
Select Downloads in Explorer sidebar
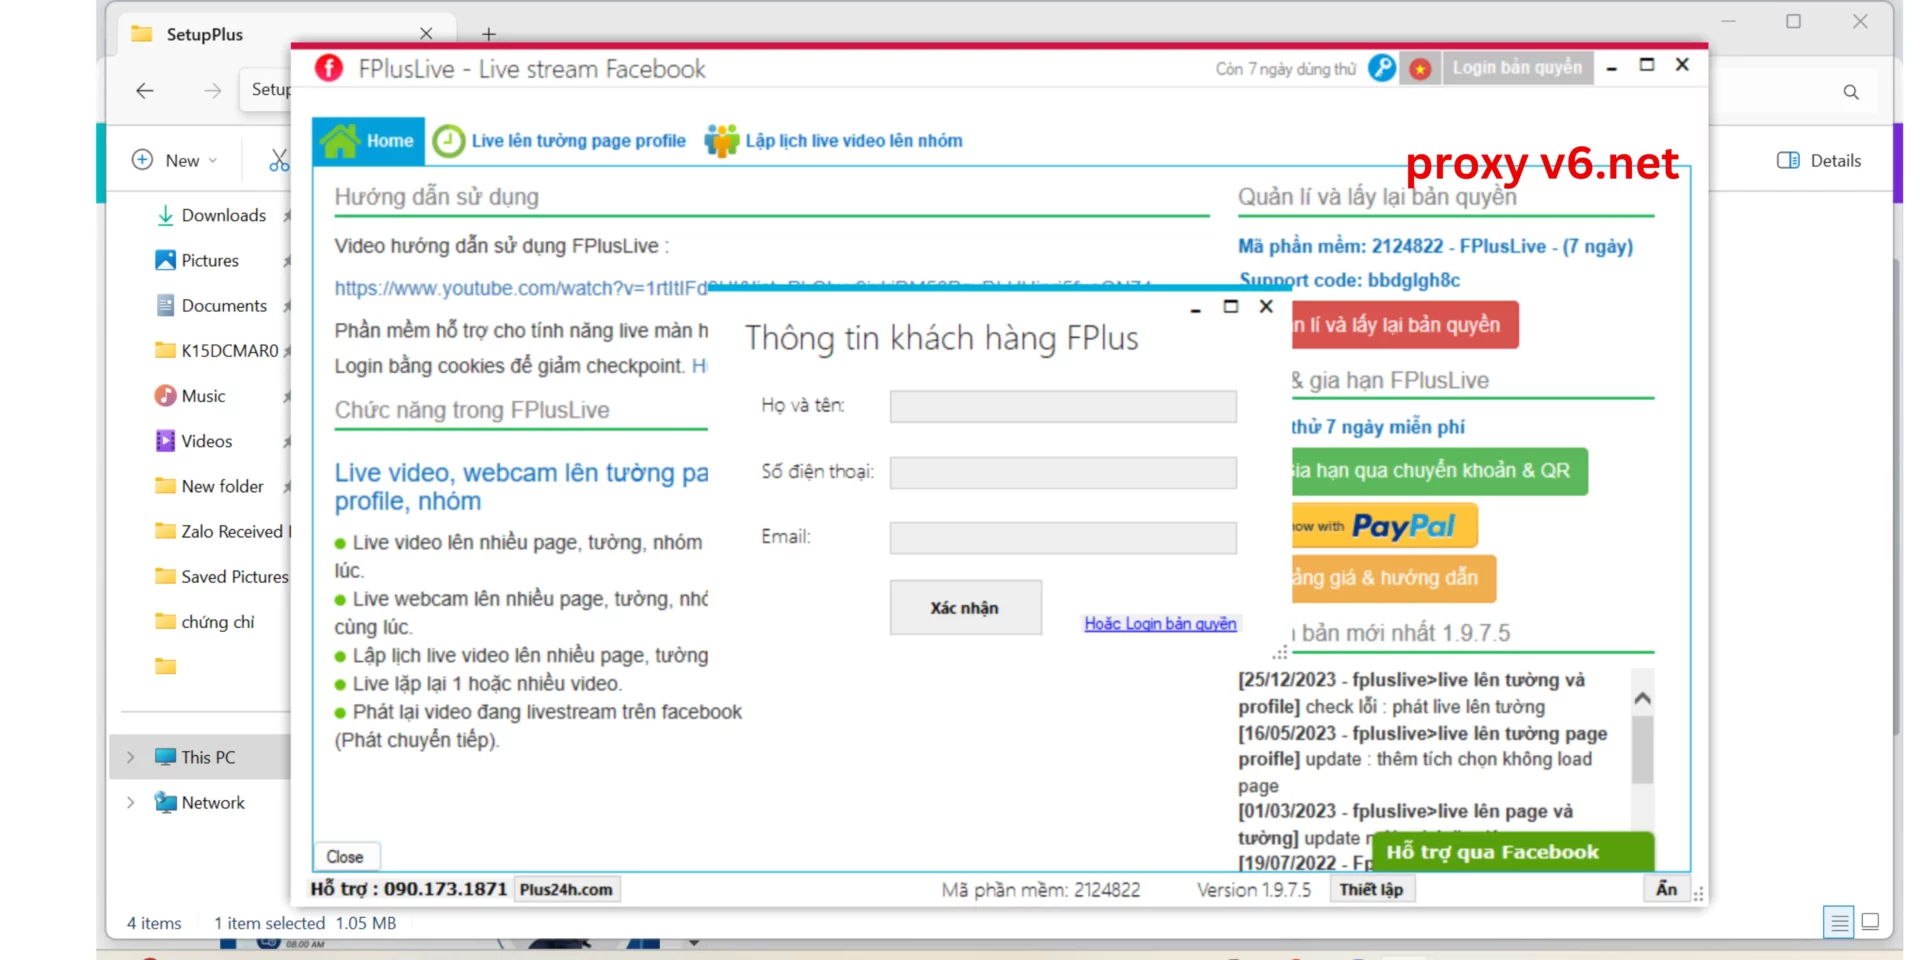224,215
